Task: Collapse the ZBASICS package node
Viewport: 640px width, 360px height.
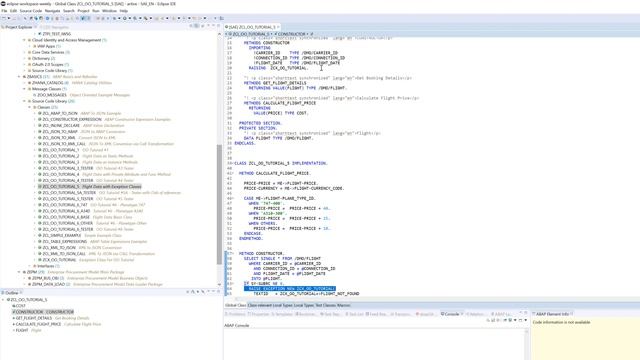Action: click(19, 77)
